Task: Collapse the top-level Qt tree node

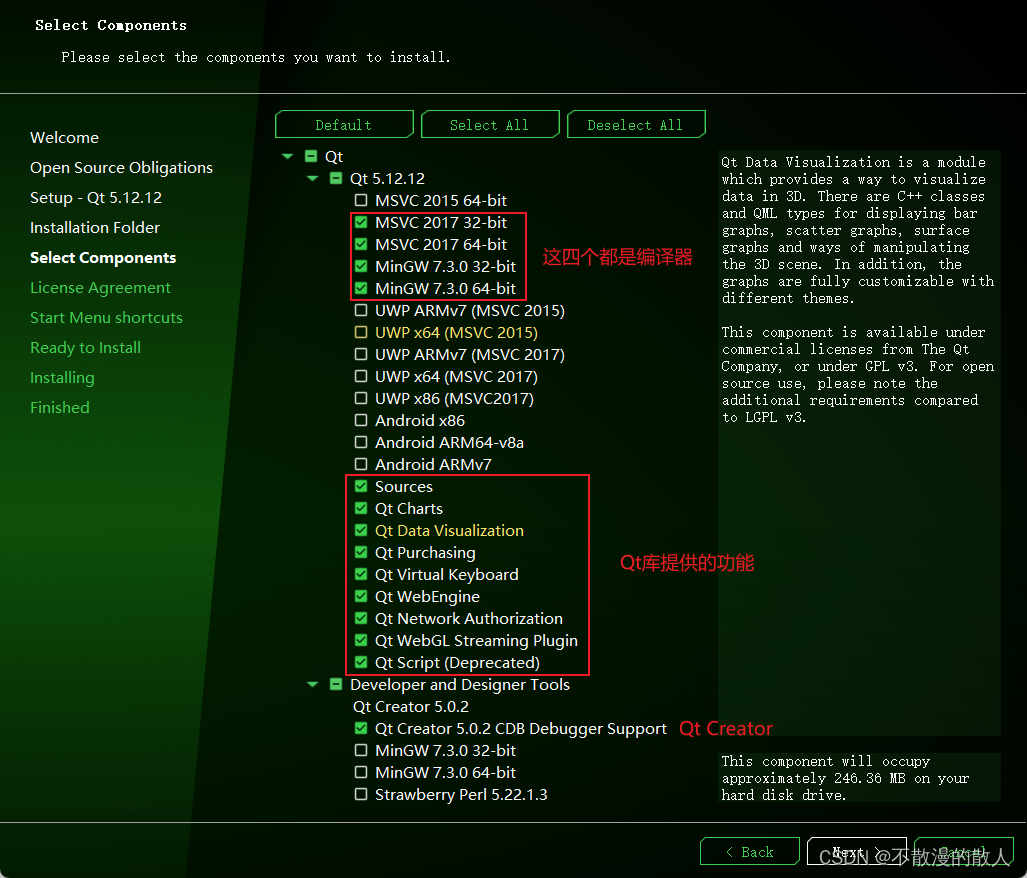Action: pyautogui.click(x=288, y=156)
